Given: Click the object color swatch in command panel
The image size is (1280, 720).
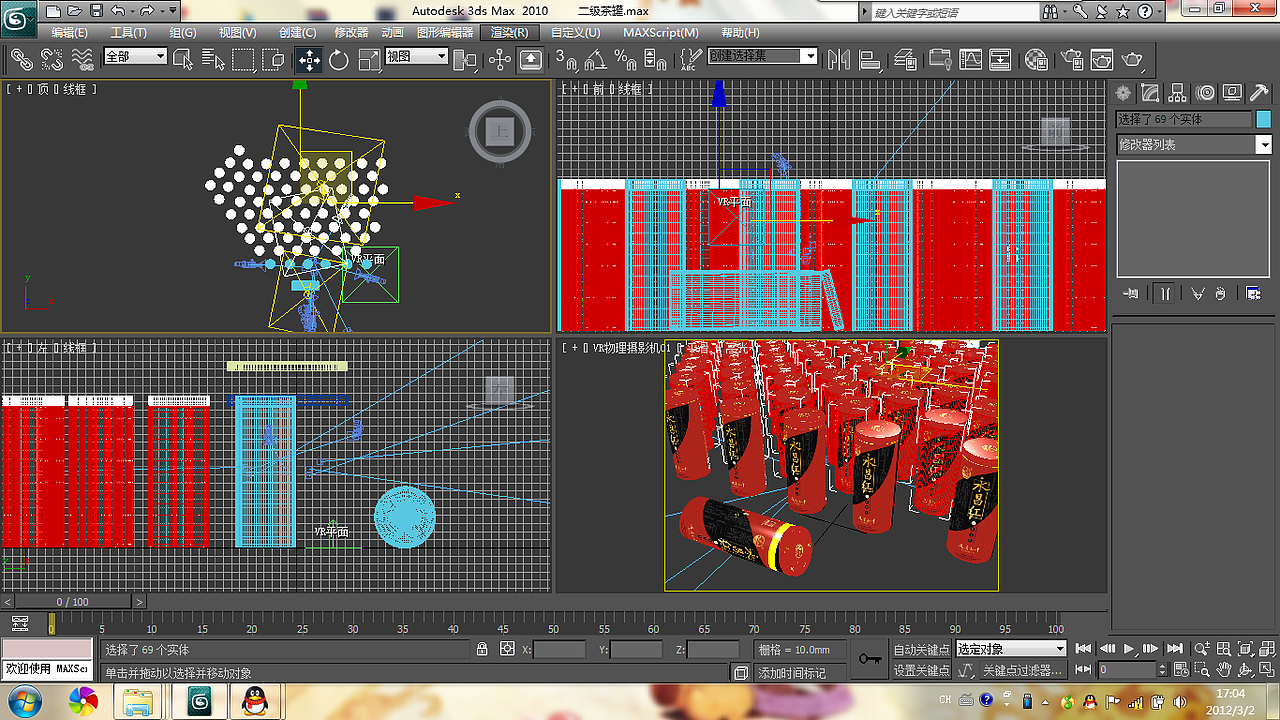Looking at the screenshot, I should (1263, 119).
